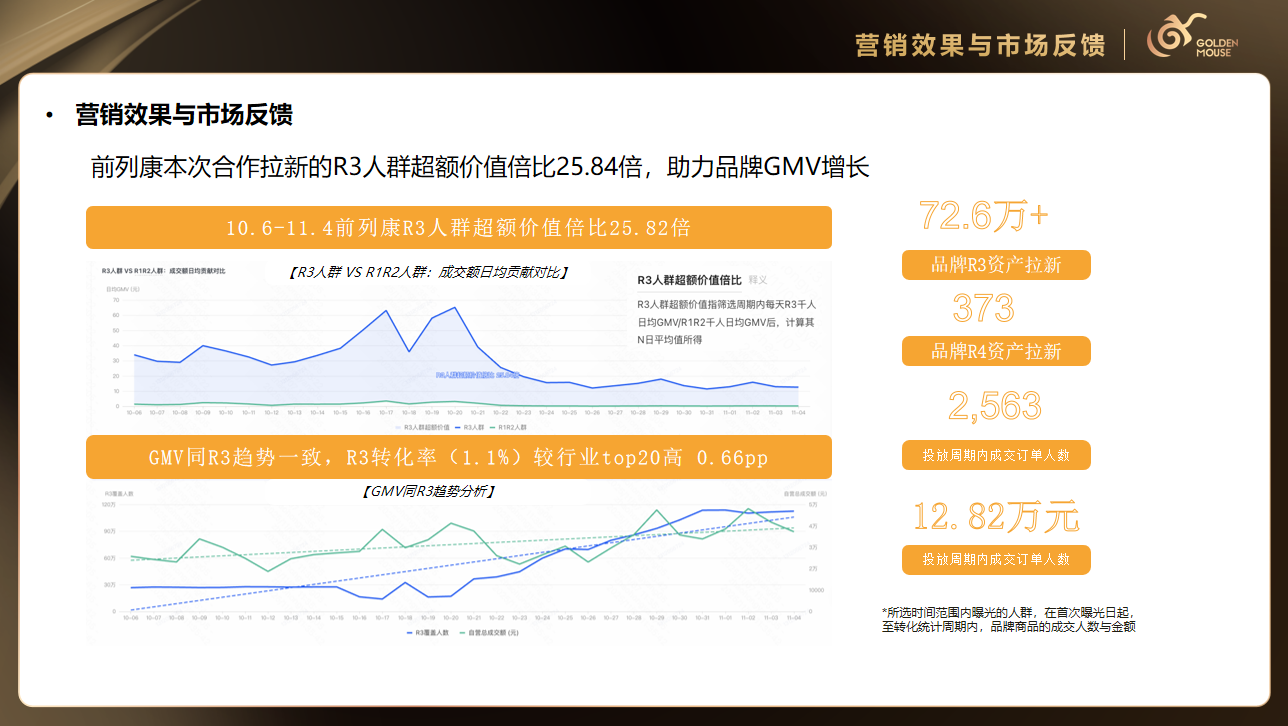Screen dimensions: 1288x726
Task: Click the 投放周期内成交订单人数 label under 2,563
Action: tap(996, 455)
